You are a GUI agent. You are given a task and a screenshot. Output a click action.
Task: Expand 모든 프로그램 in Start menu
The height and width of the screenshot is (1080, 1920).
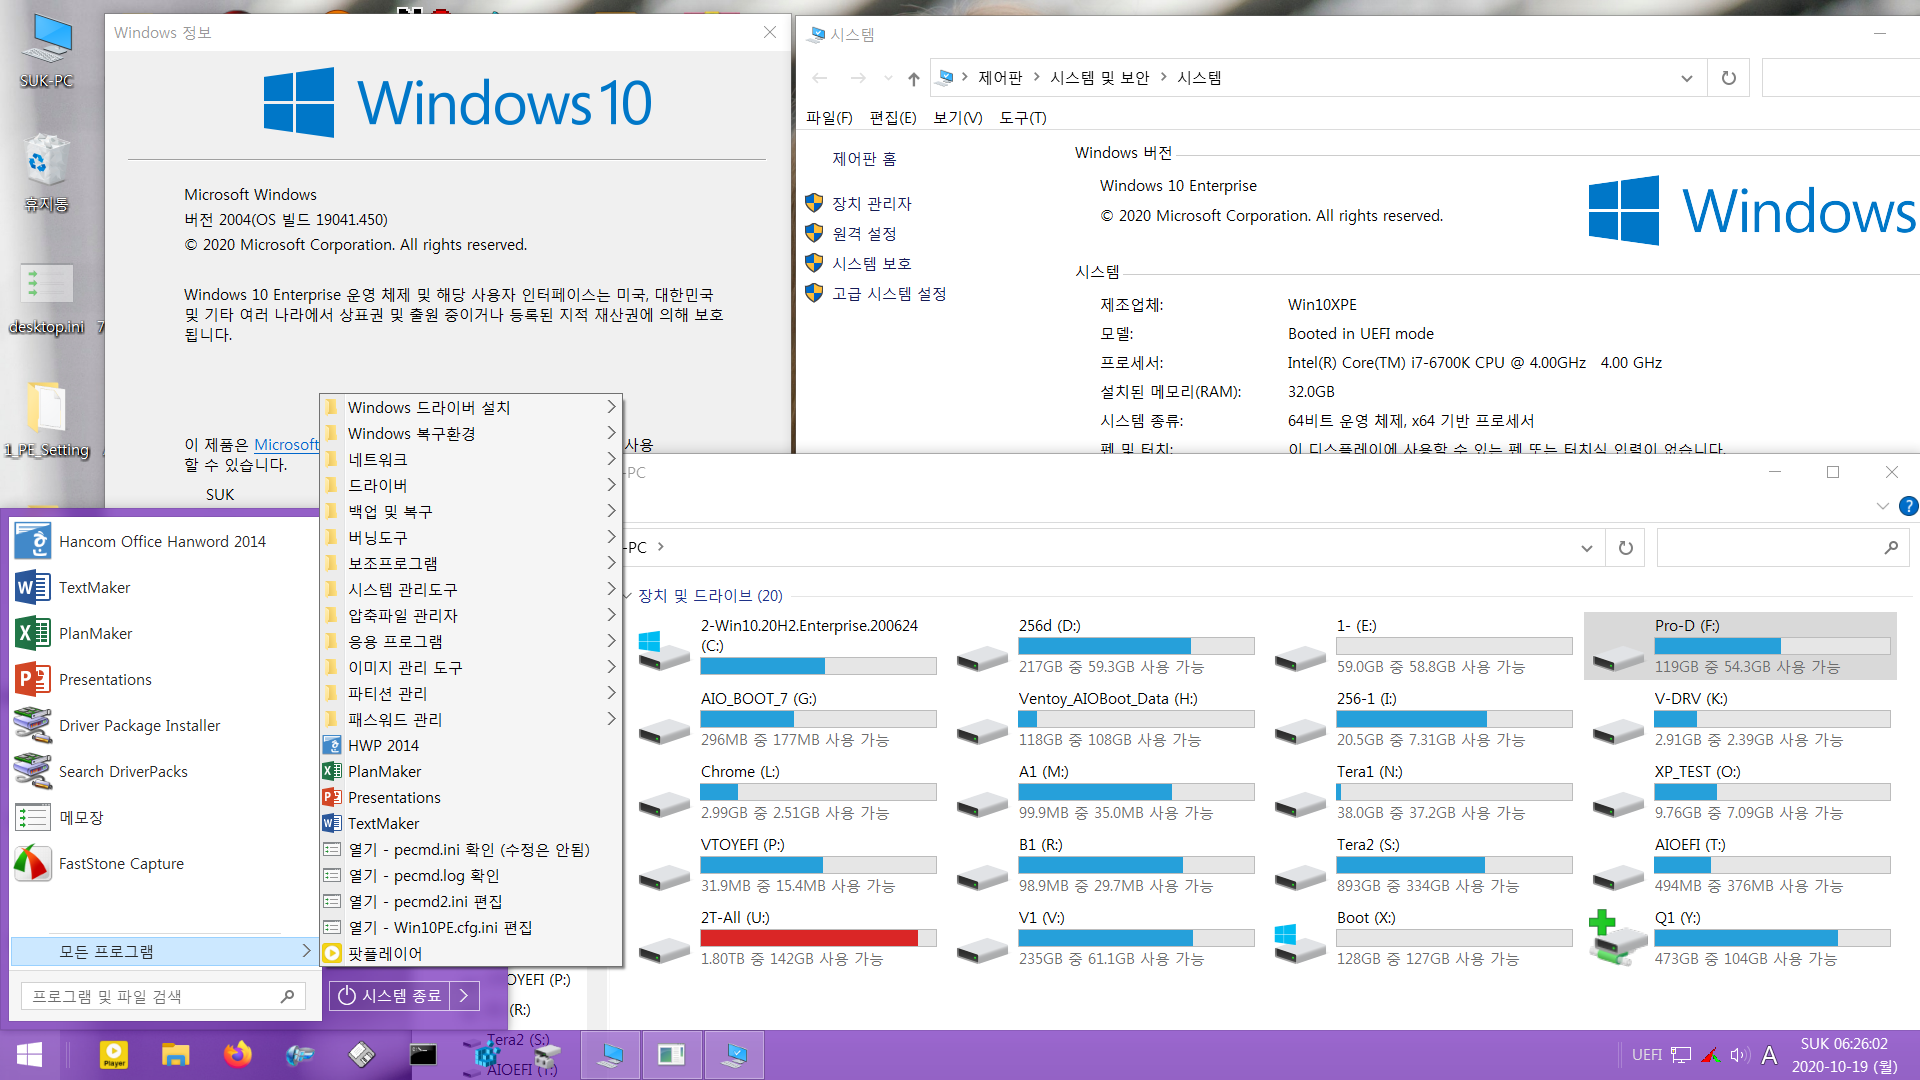click(x=165, y=951)
